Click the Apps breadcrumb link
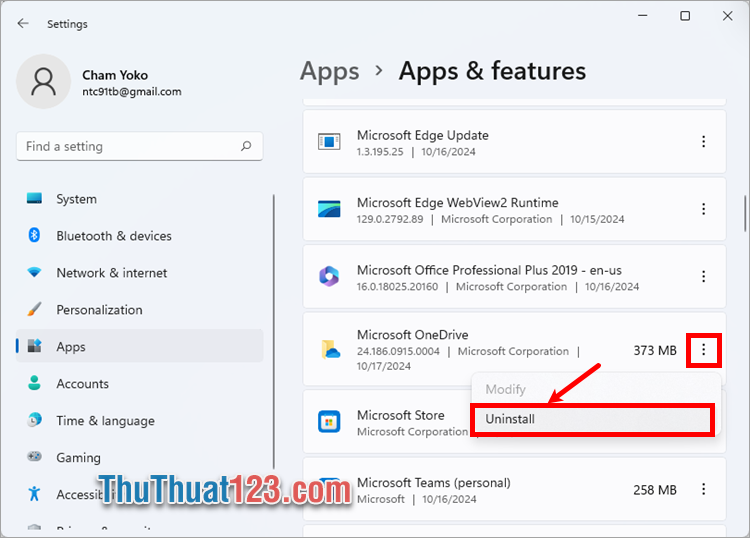This screenshot has width=750, height=538. [x=329, y=71]
